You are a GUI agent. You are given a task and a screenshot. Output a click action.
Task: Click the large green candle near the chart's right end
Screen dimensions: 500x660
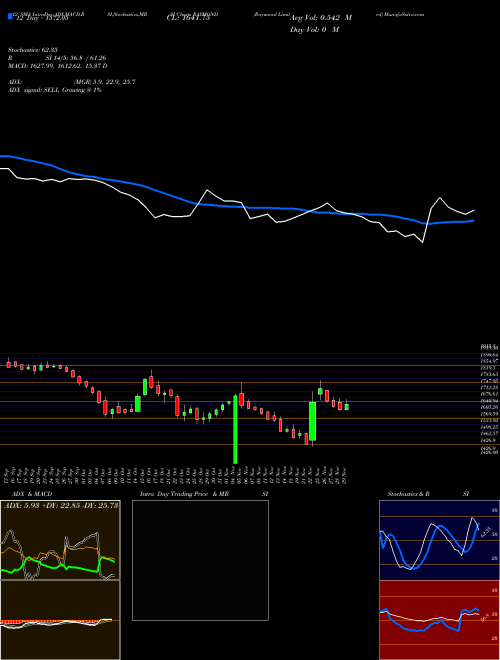[312, 421]
